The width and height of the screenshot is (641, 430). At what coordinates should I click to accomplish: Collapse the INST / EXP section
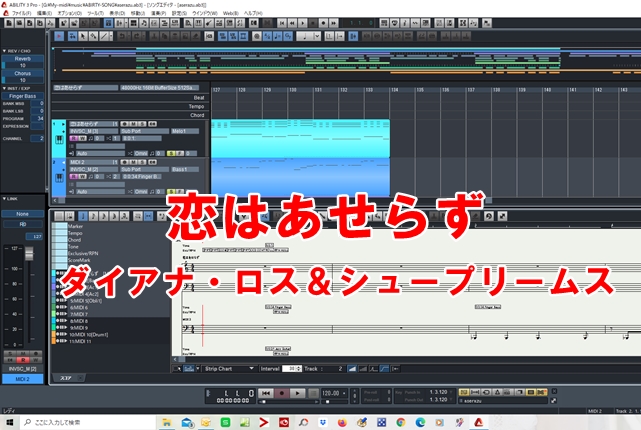point(4,88)
